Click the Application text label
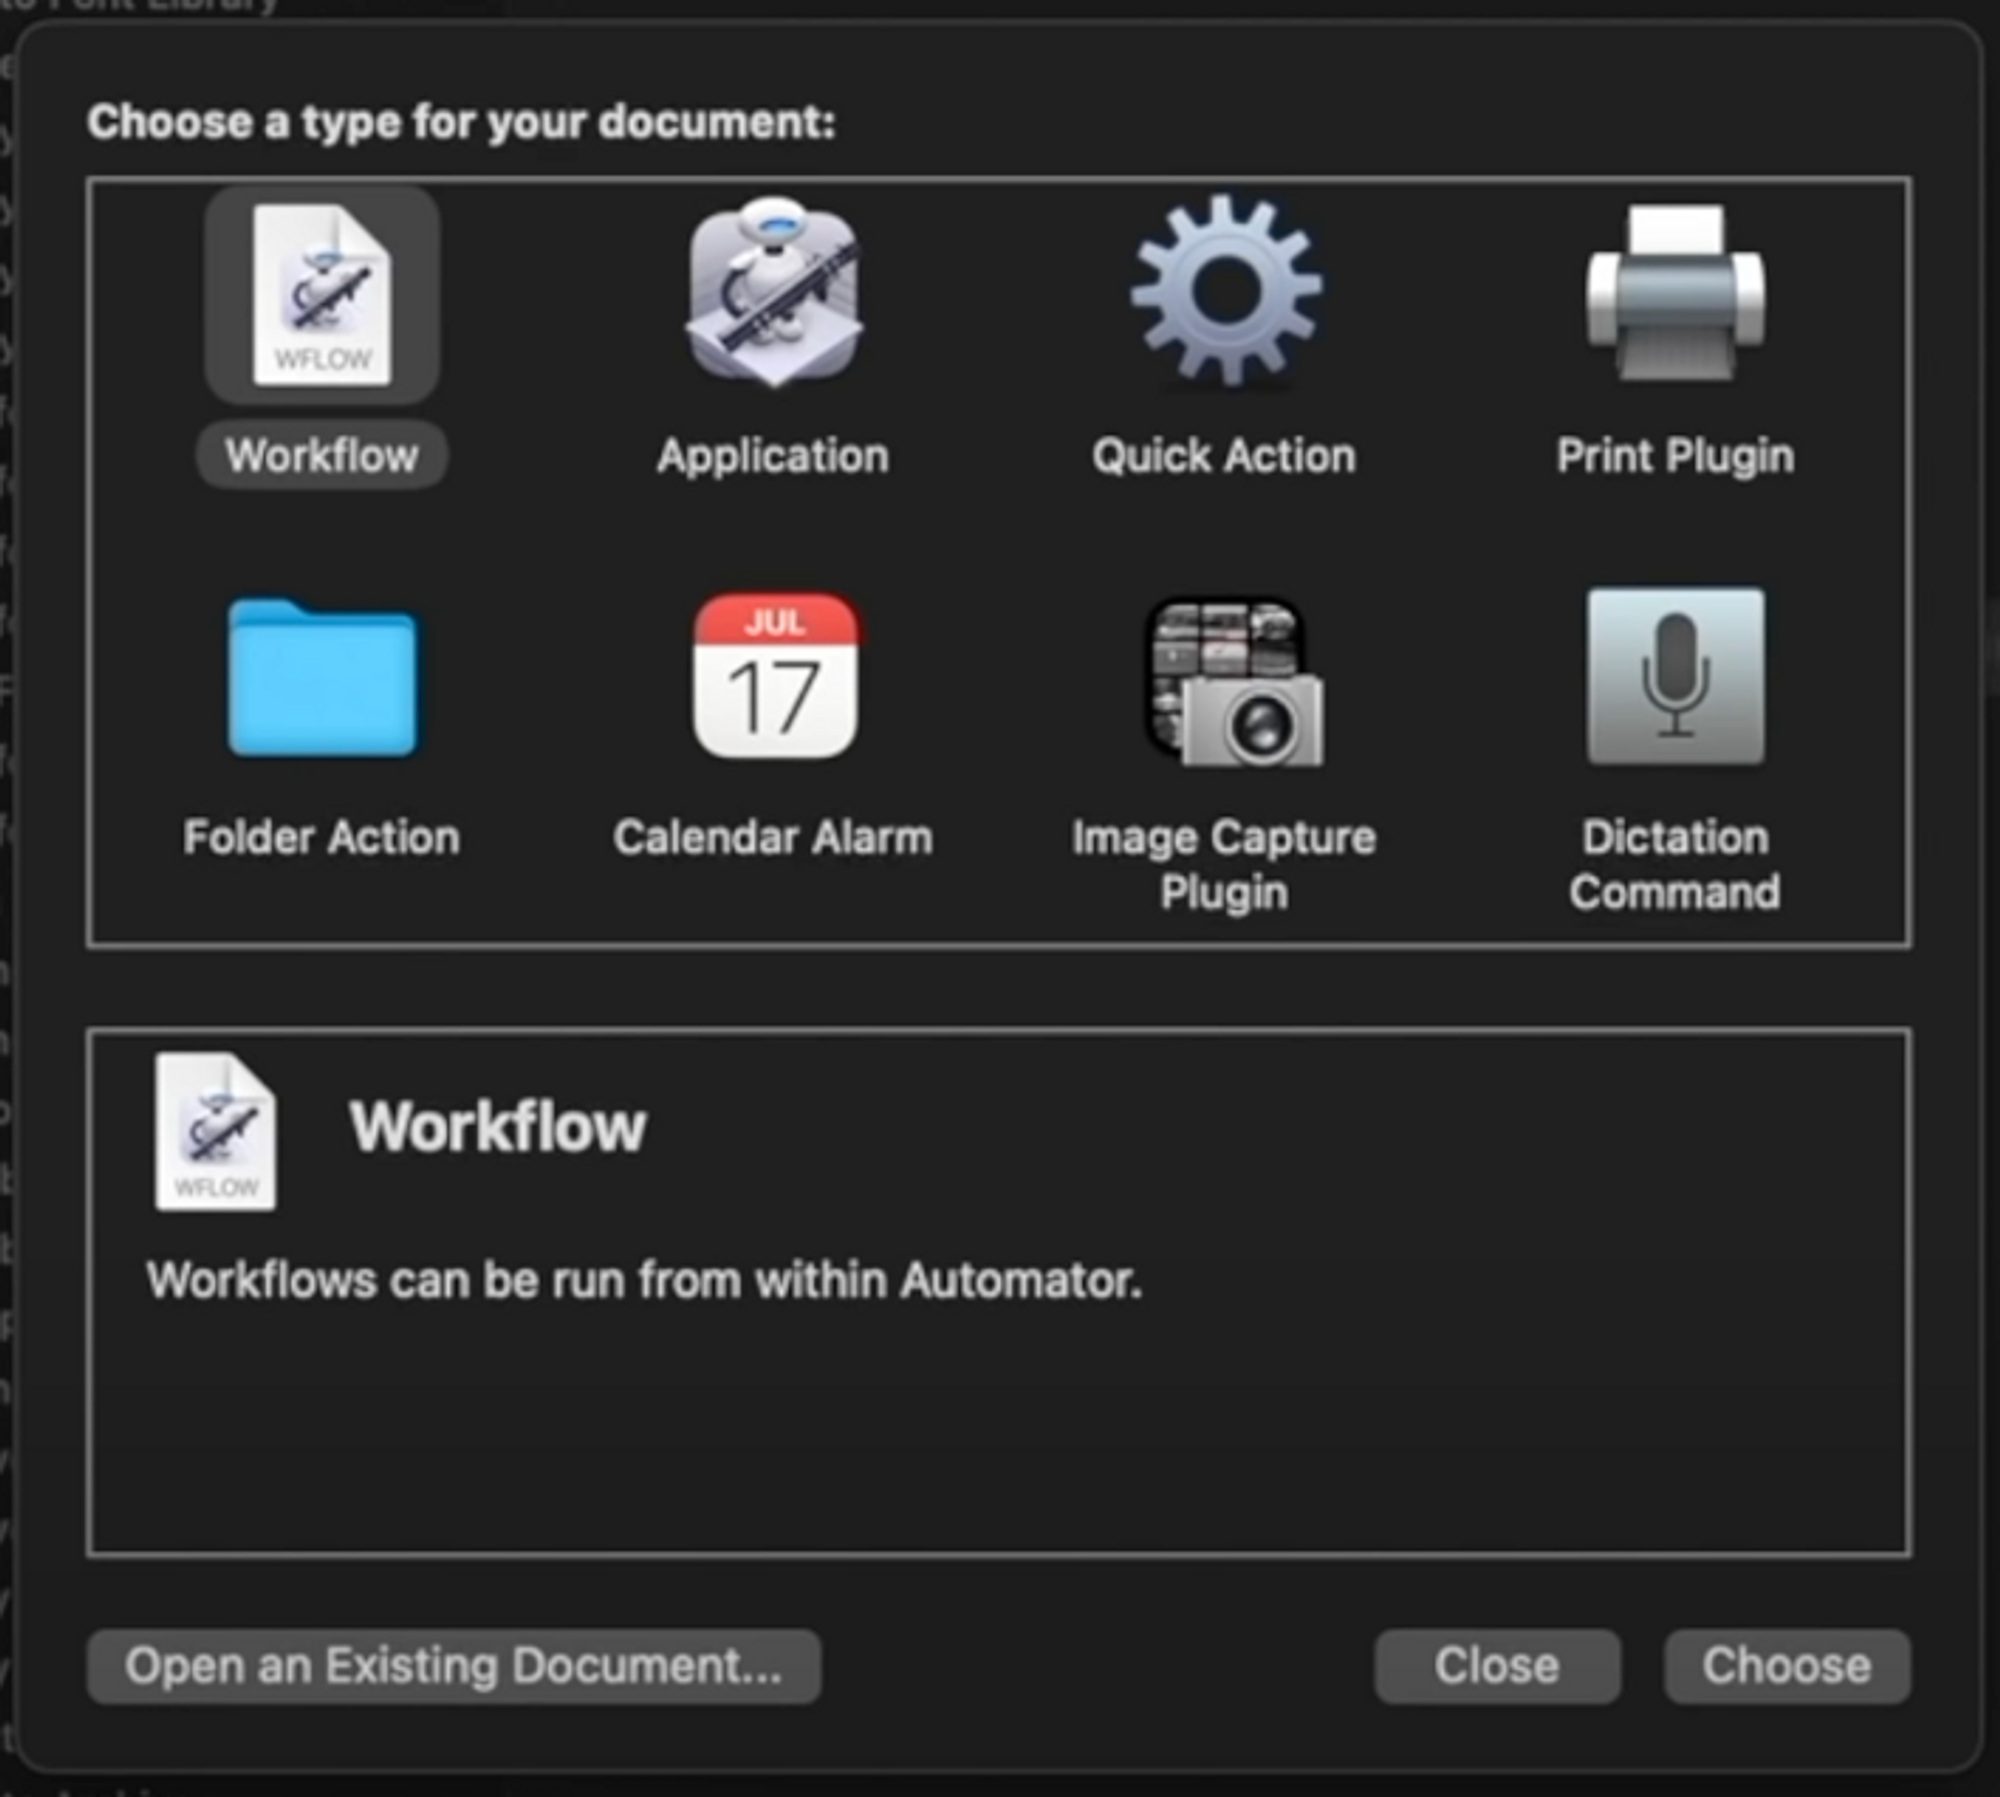2000x1797 pixels. coord(773,456)
